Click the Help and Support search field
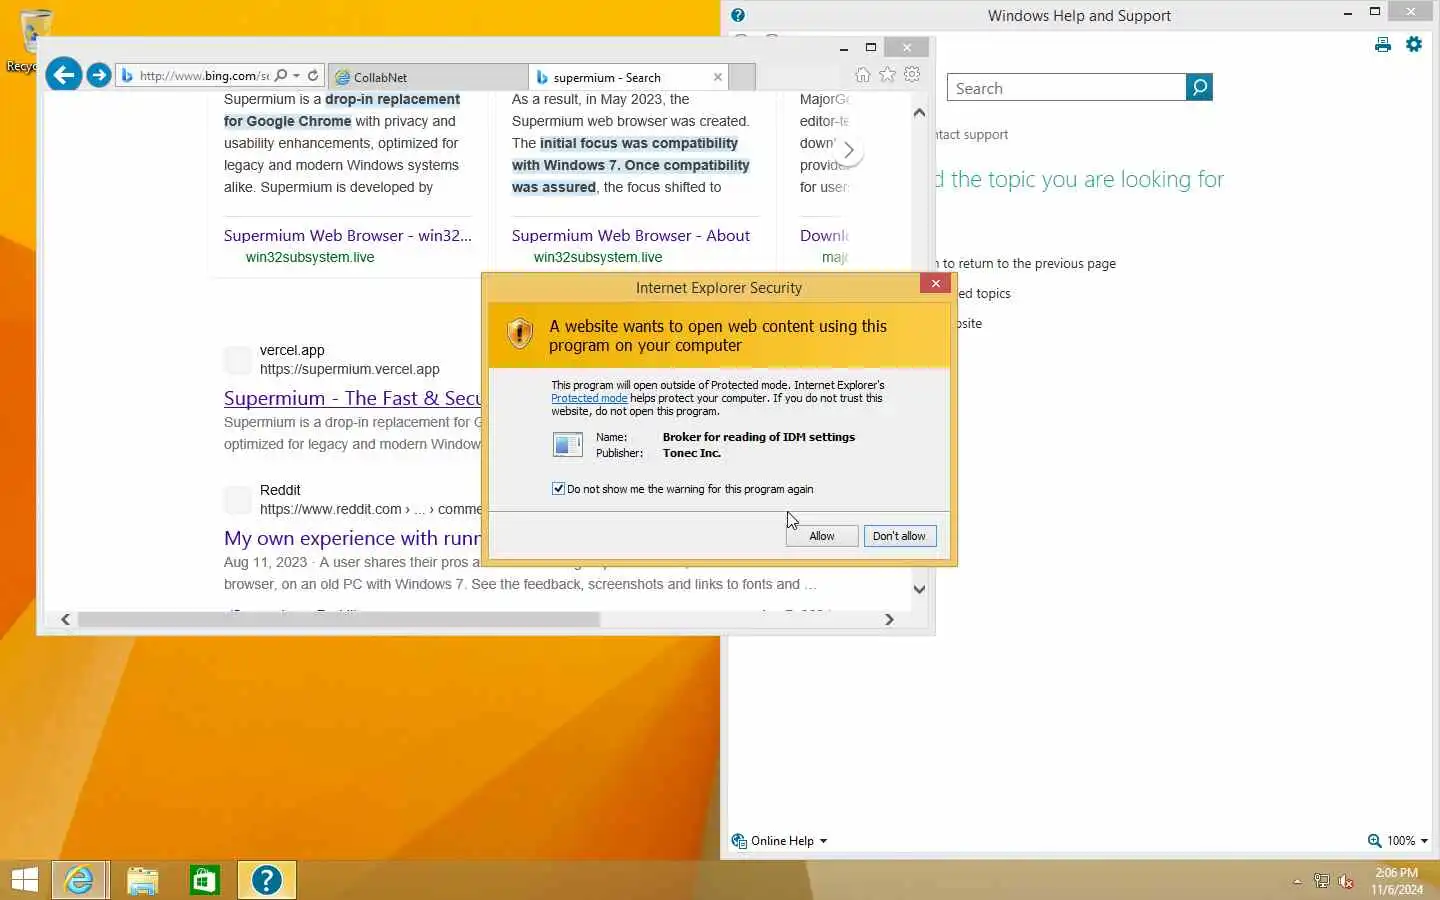The image size is (1440, 900). (1066, 88)
